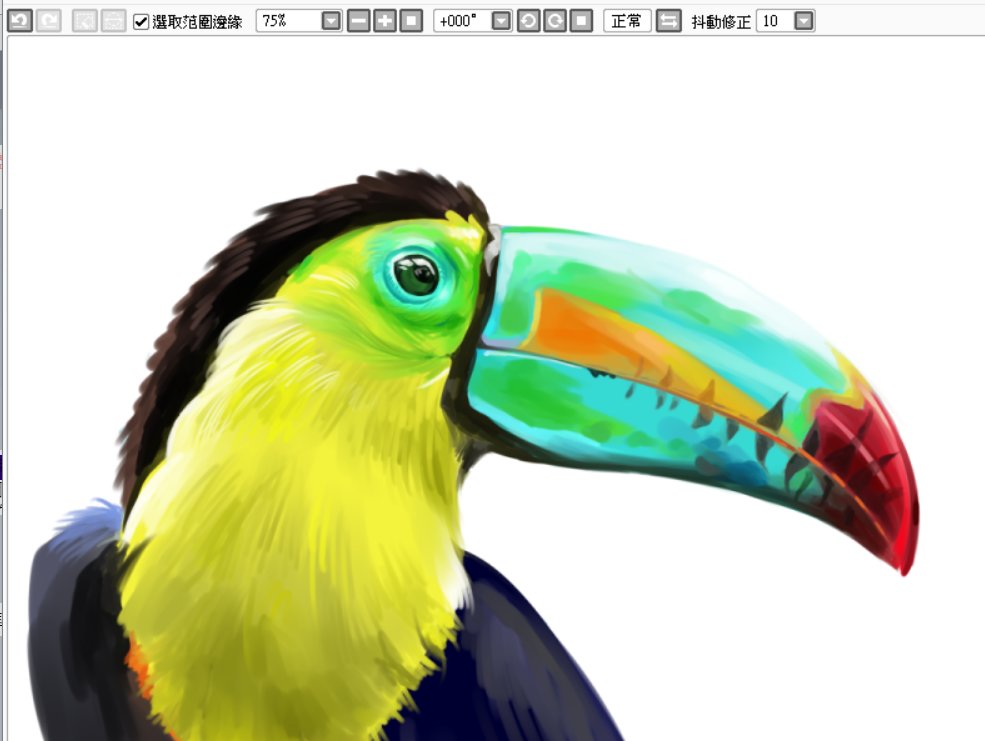Toggle the 選取範圍邊緣 checkbox
985x741 pixels.
pos(141,22)
